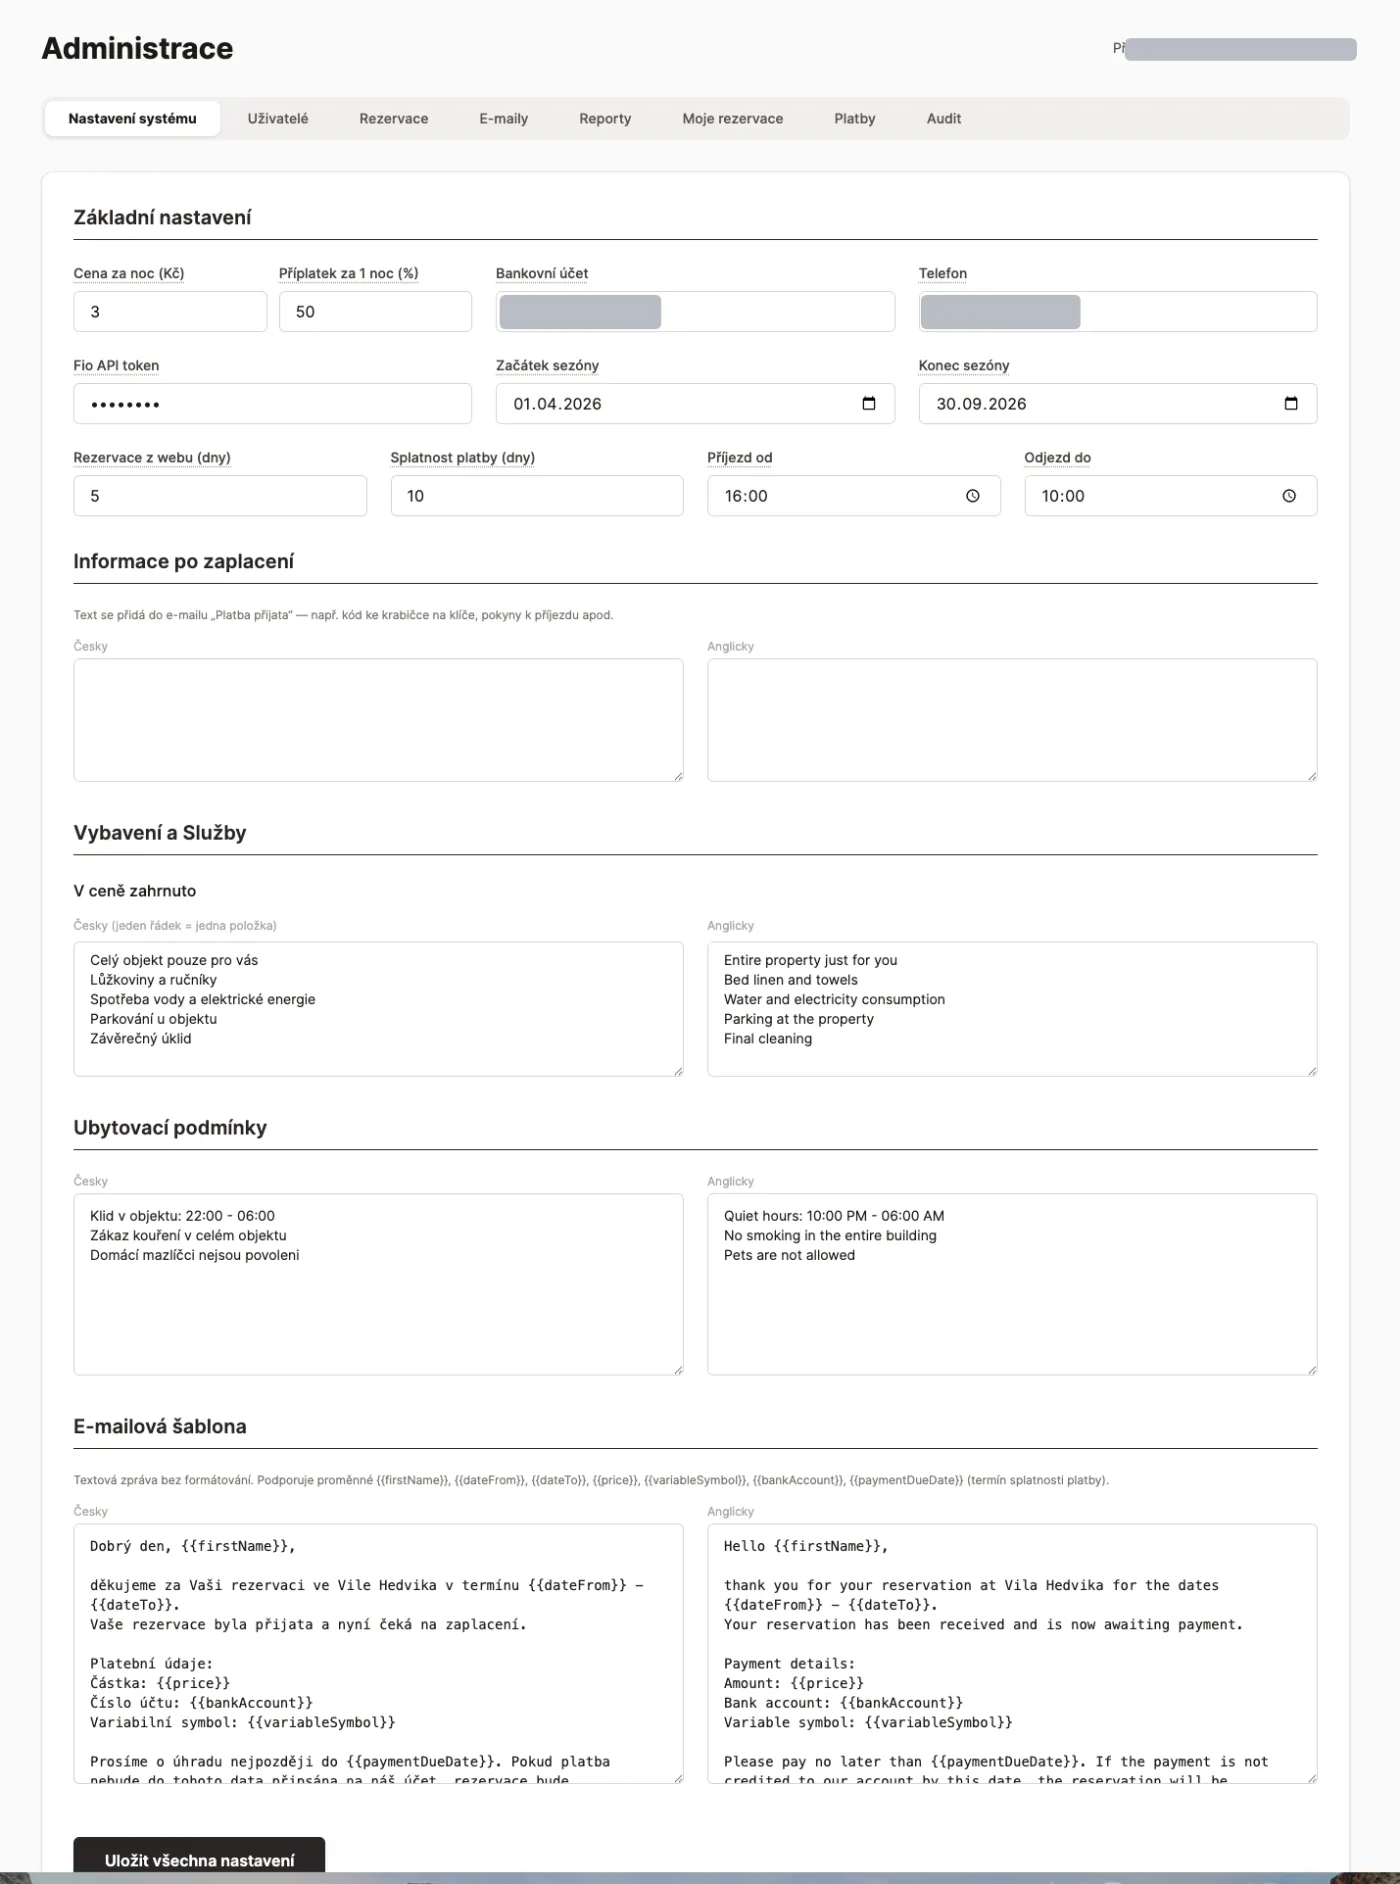Click the Příplatek za 1 noc field

tap(375, 312)
